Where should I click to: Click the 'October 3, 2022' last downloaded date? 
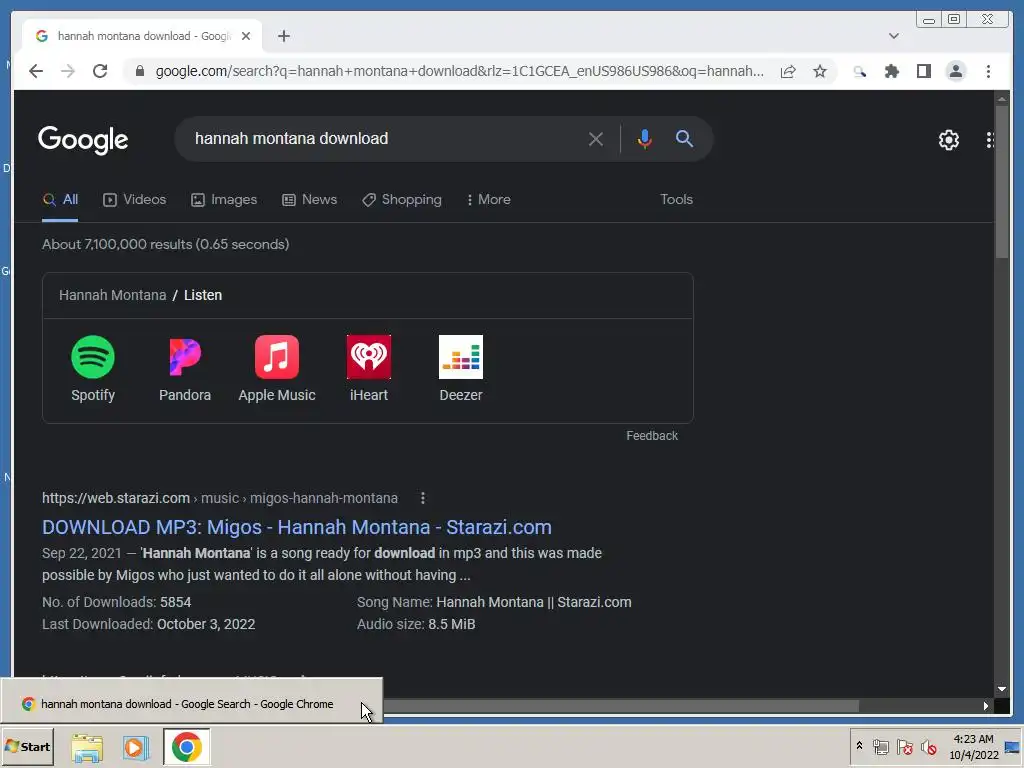point(206,624)
